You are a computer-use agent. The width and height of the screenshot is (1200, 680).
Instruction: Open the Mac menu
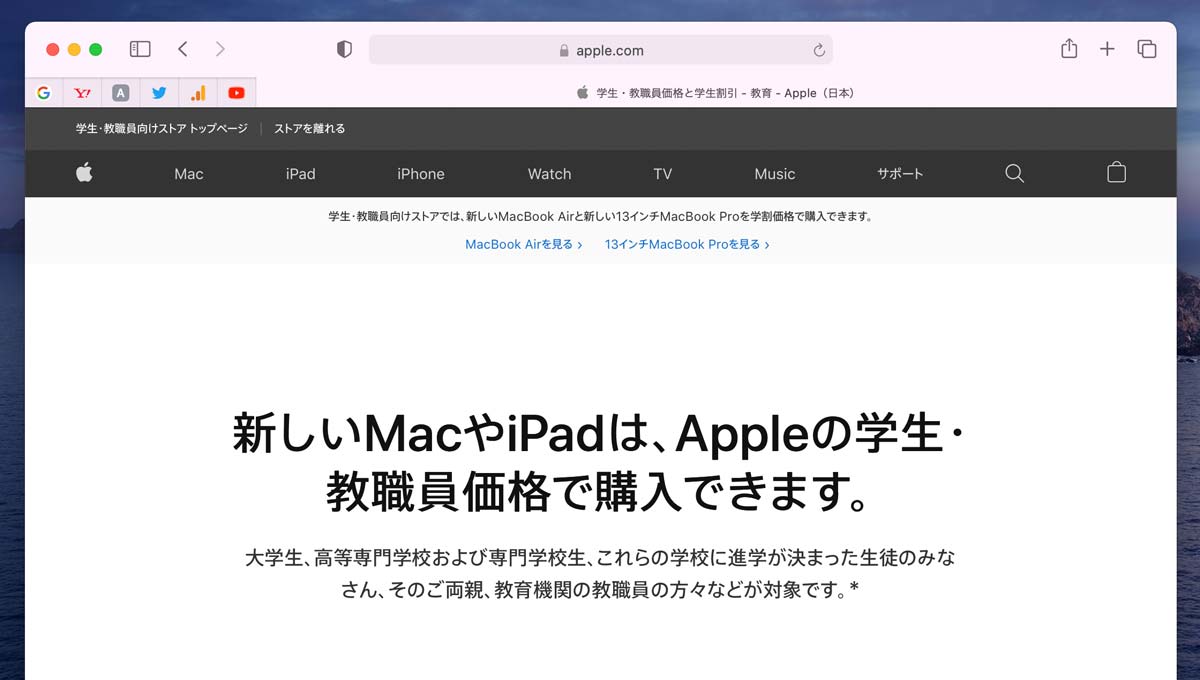click(188, 174)
